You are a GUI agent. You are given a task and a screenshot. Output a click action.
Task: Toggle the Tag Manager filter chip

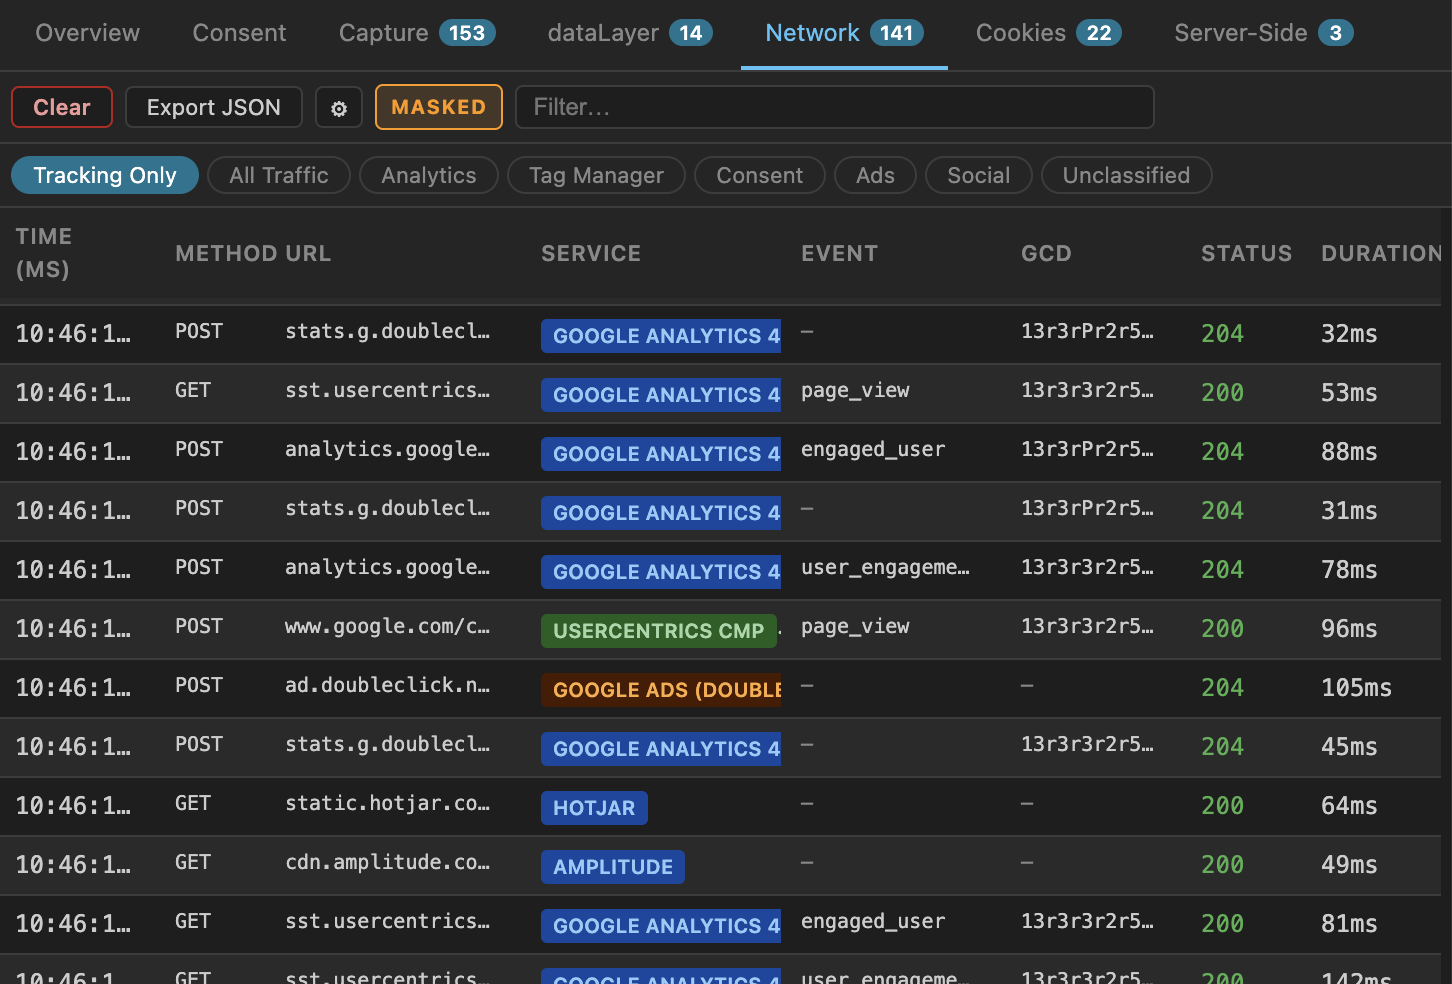[596, 175]
